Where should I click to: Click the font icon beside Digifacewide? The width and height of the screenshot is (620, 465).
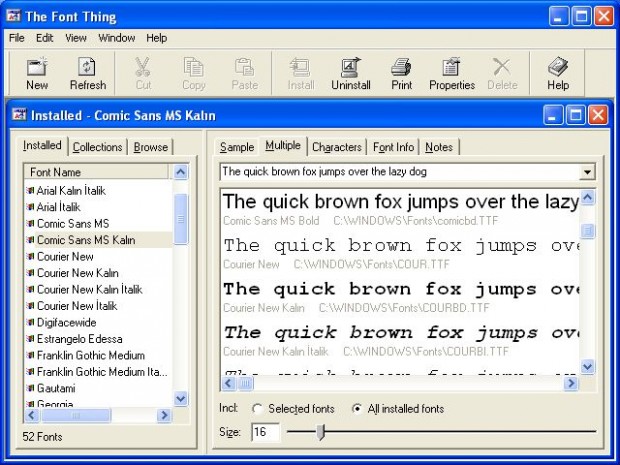click(30, 322)
